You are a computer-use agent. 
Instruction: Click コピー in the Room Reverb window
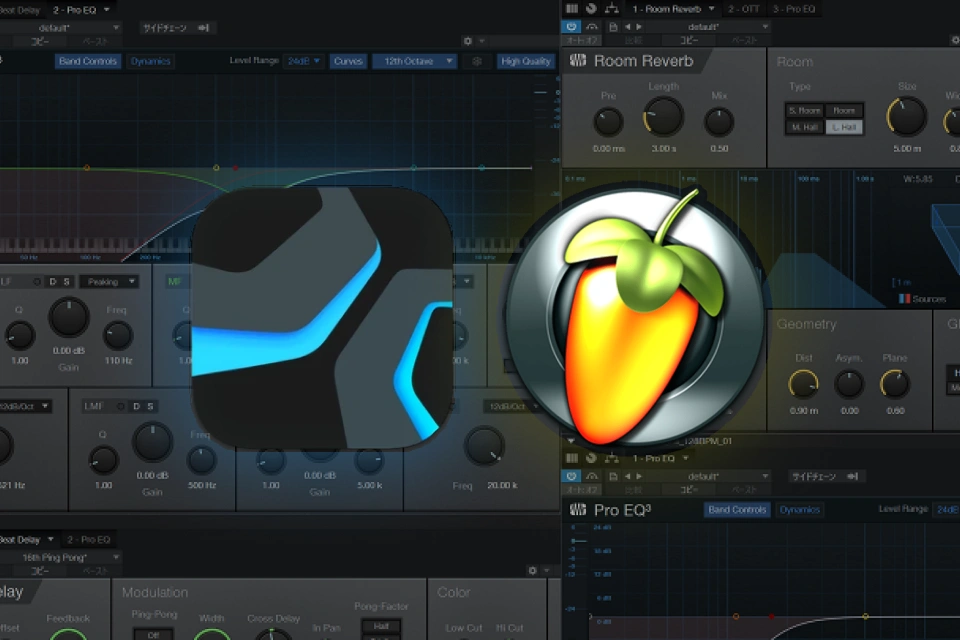689,40
